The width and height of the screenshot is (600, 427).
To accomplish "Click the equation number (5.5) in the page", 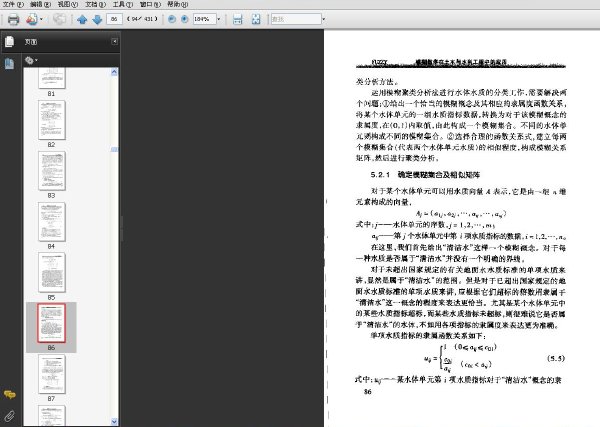I will click(x=556, y=359).
